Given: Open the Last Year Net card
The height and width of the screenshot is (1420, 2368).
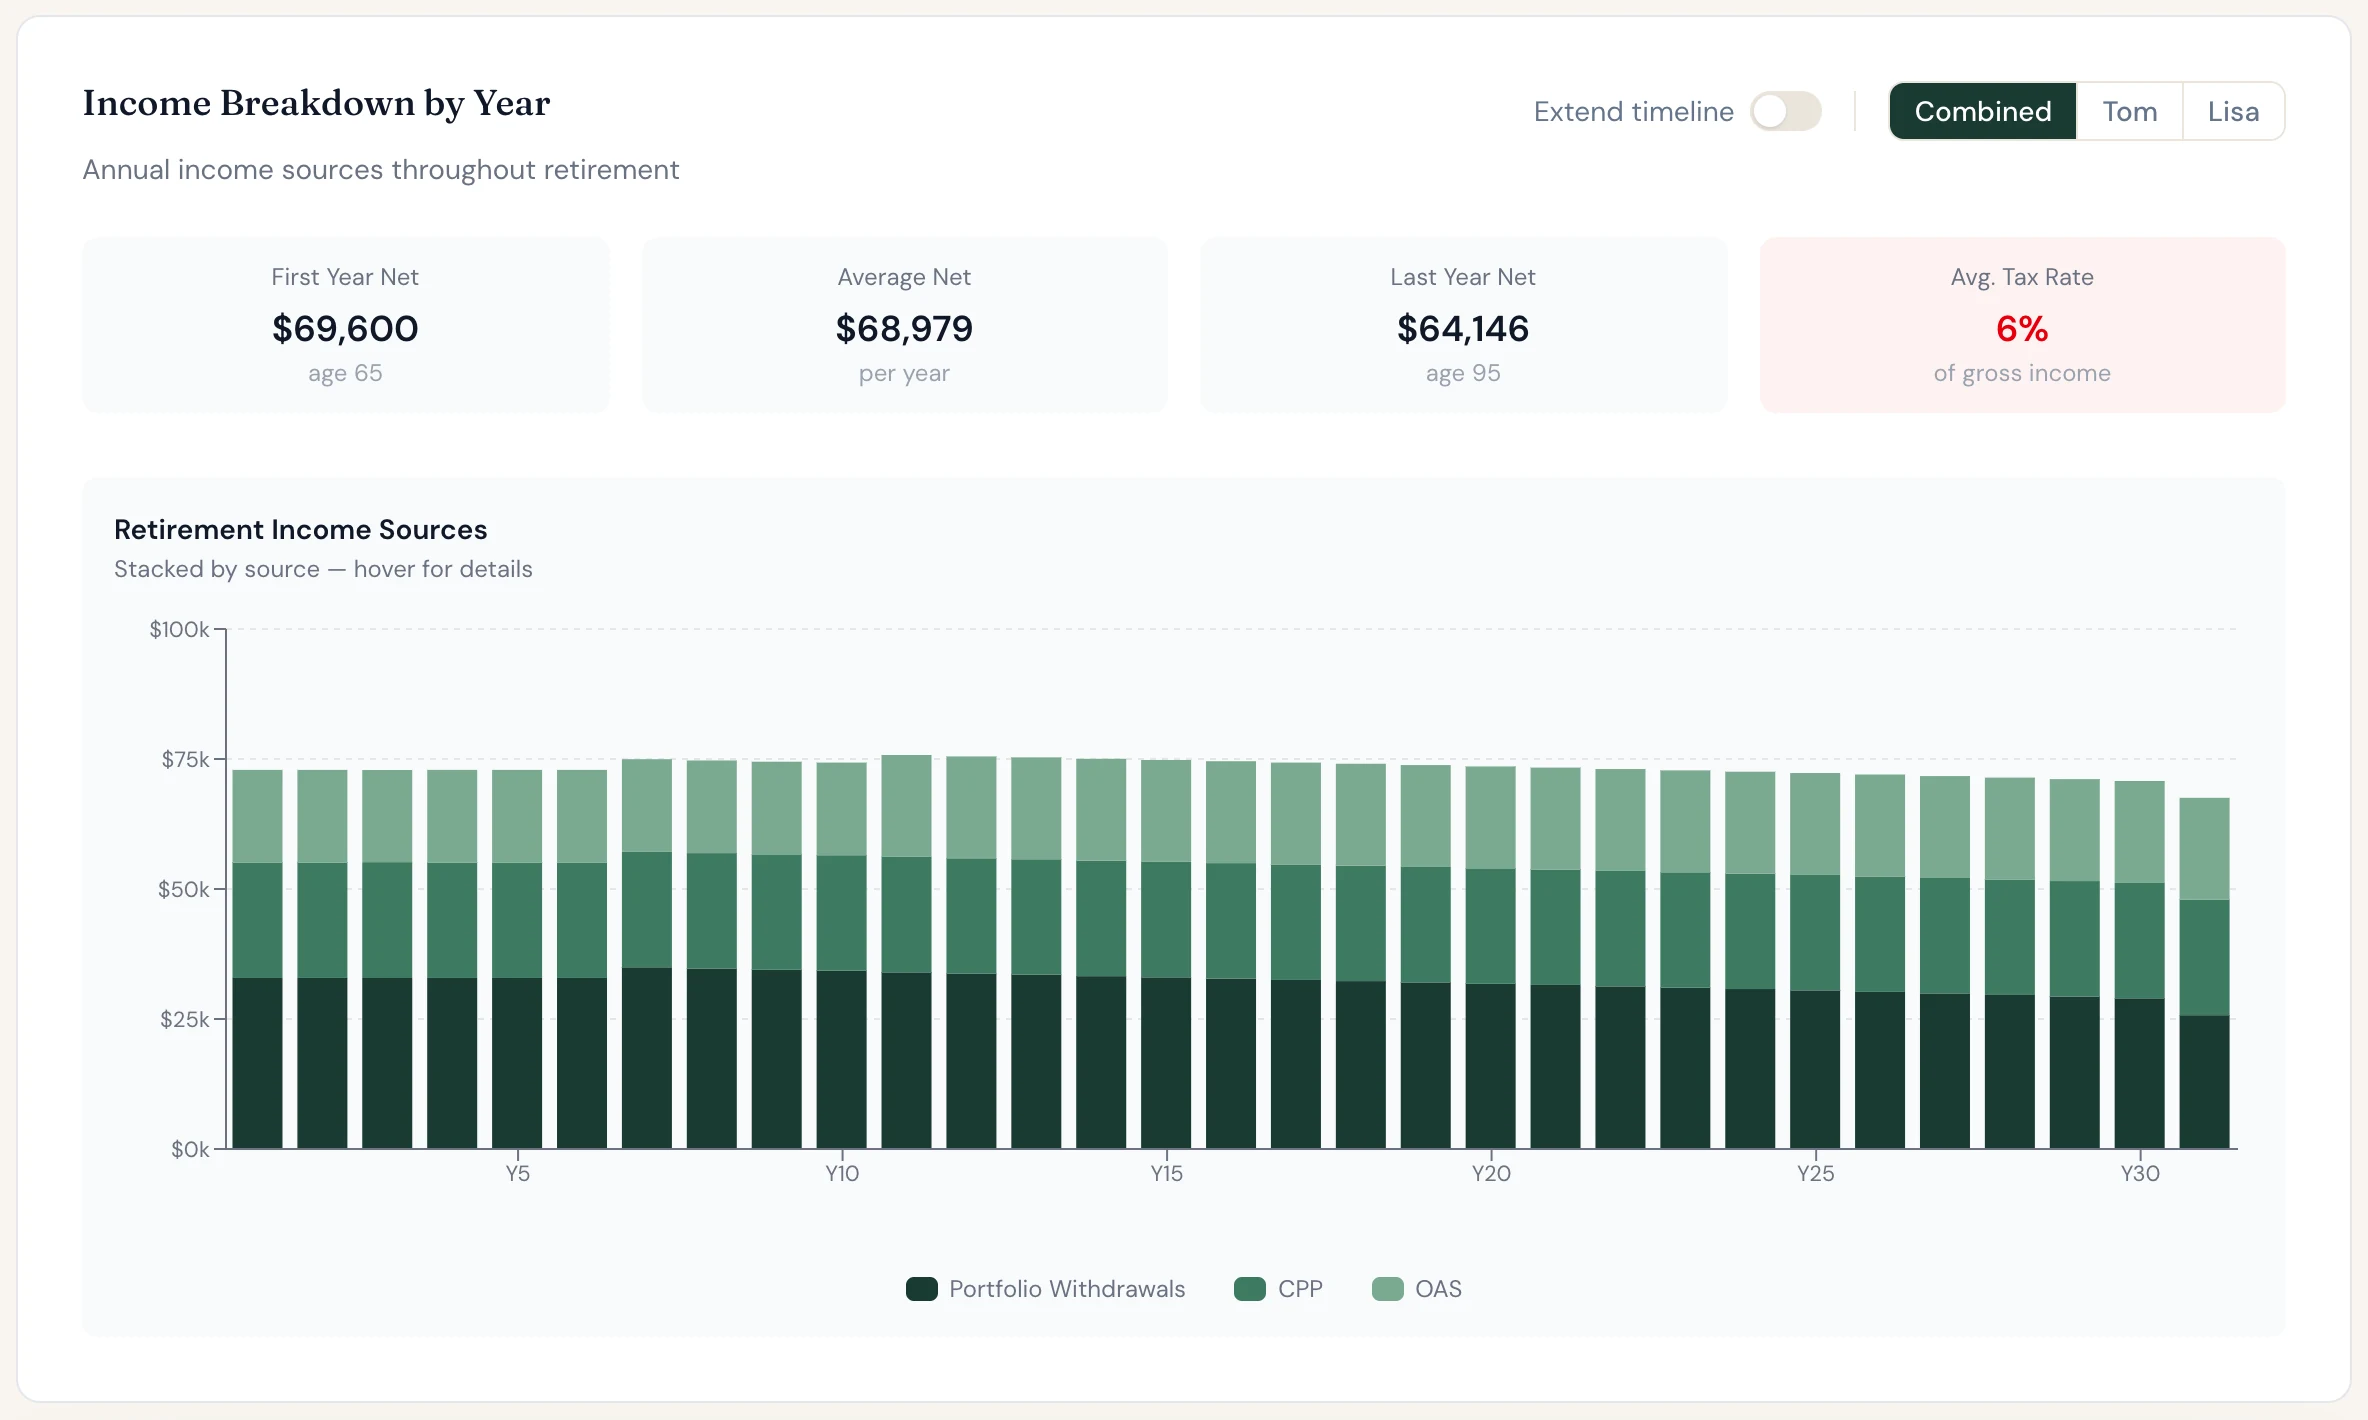Looking at the screenshot, I should coord(1463,325).
